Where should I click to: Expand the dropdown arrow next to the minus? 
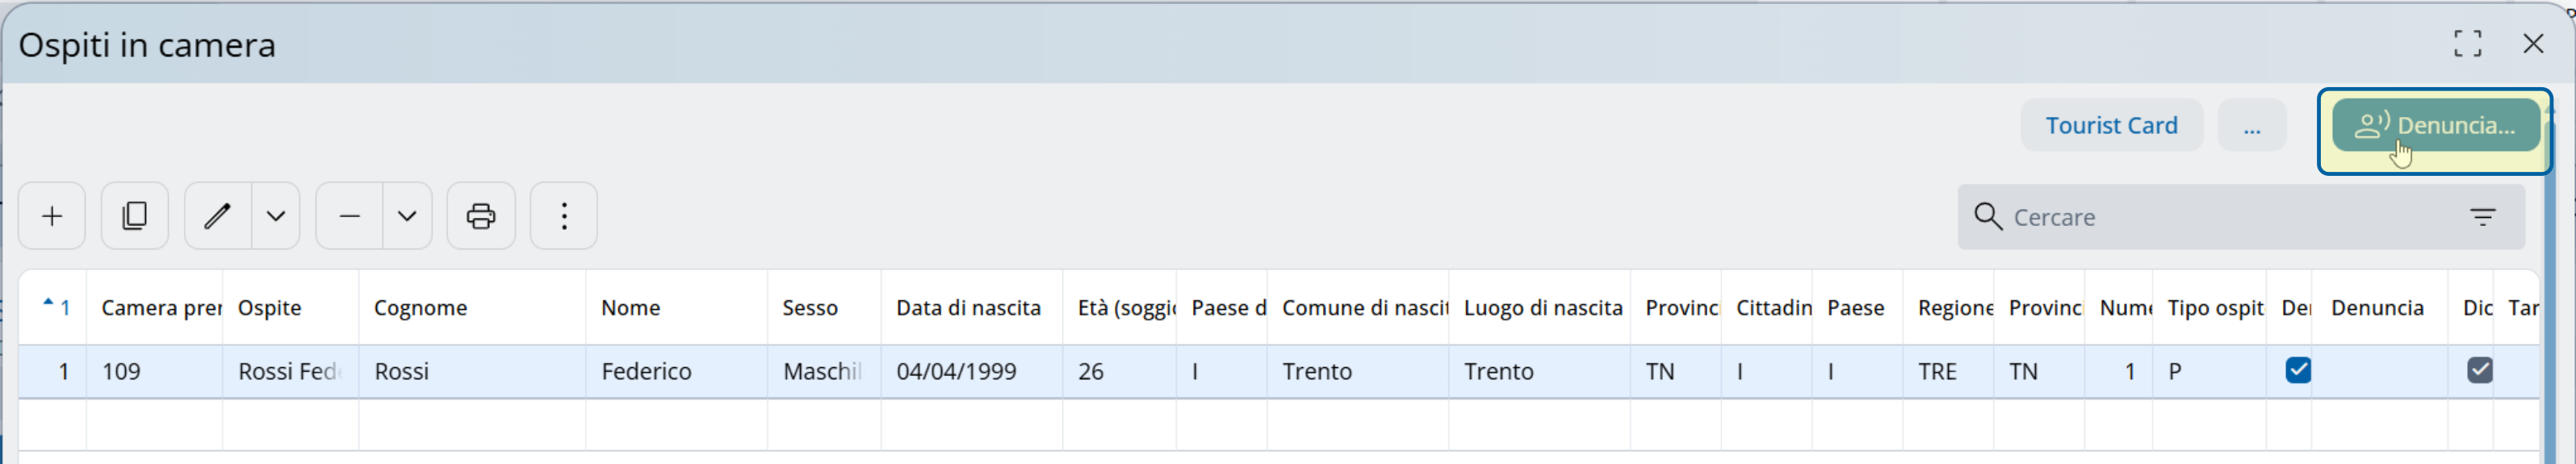407,216
